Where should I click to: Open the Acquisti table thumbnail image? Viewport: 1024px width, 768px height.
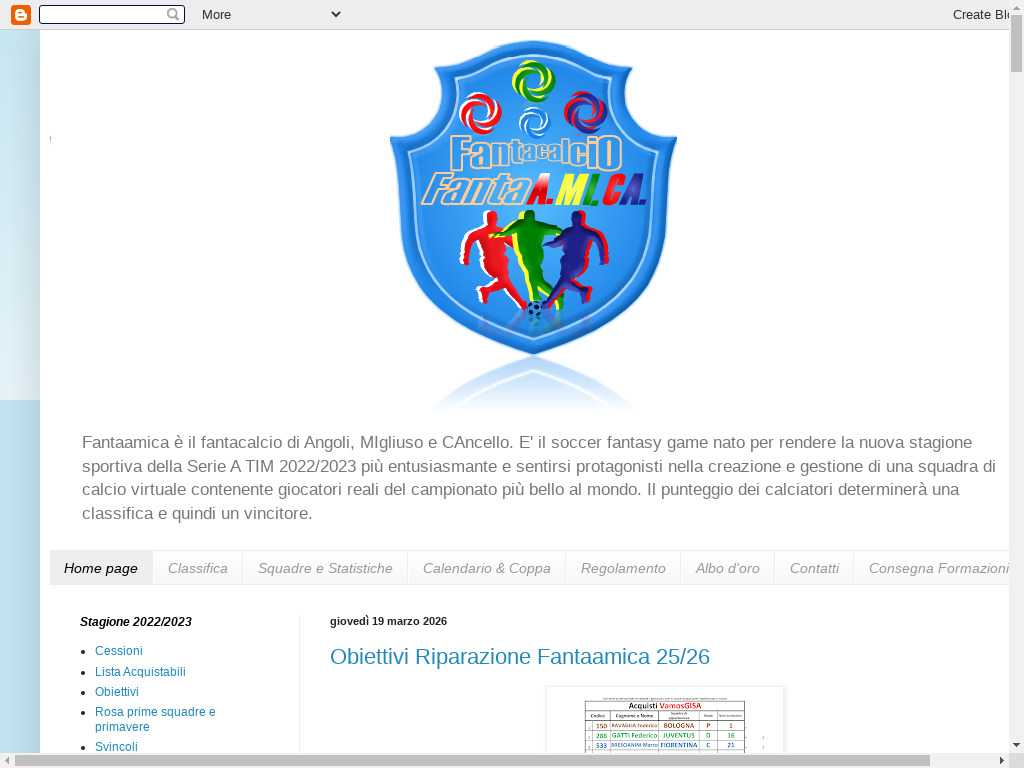click(665, 722)
